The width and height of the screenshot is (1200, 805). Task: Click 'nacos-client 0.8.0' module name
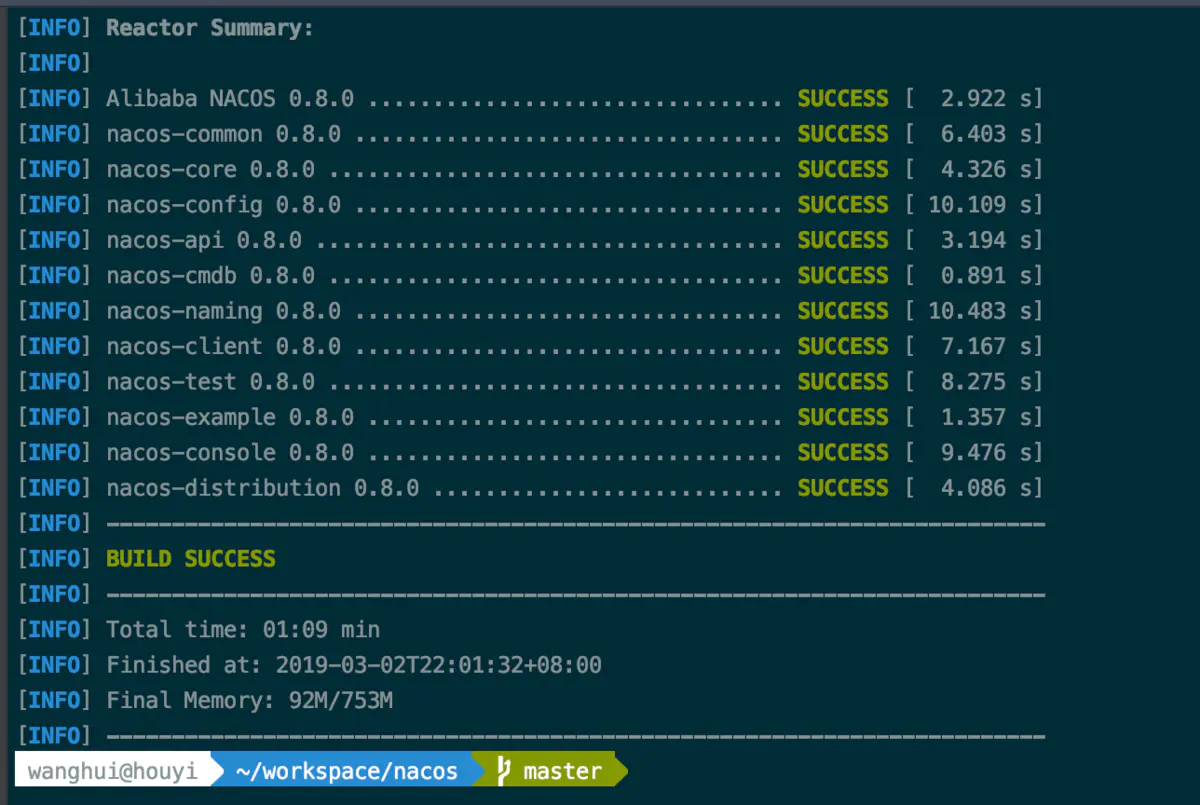click(224, 347)
